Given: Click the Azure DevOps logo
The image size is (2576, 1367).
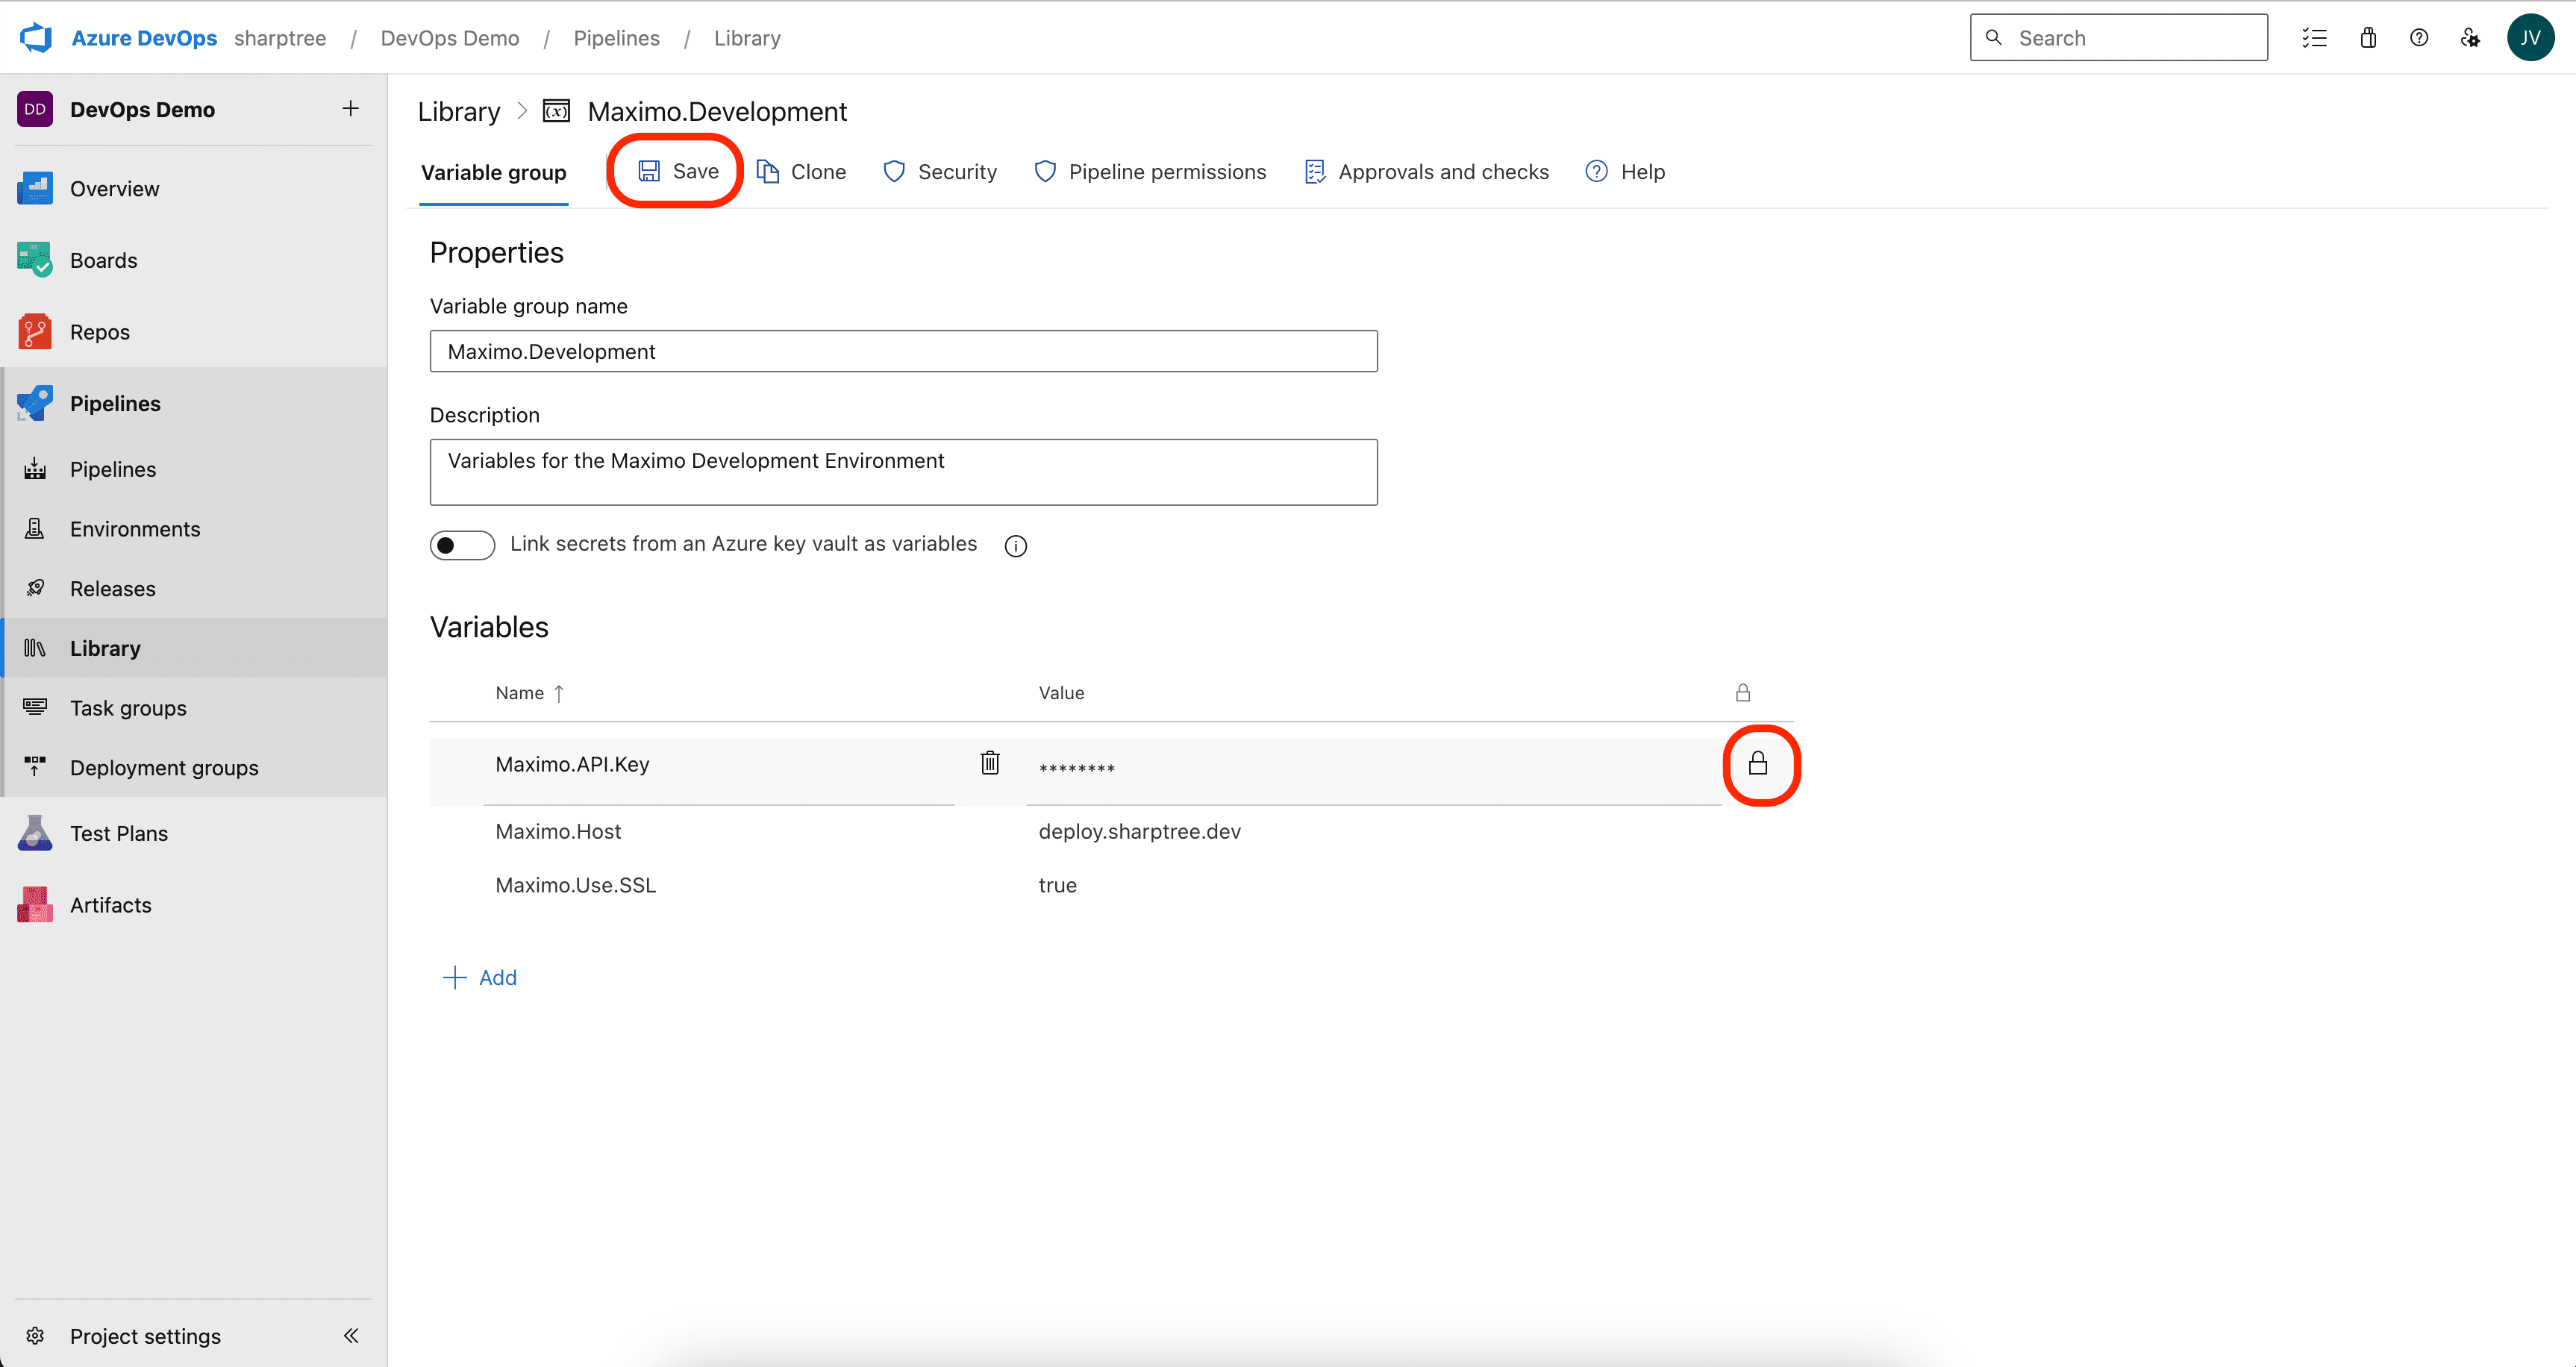Looking at the screenshot, I should pyautogui.click(x=36, y=38).
